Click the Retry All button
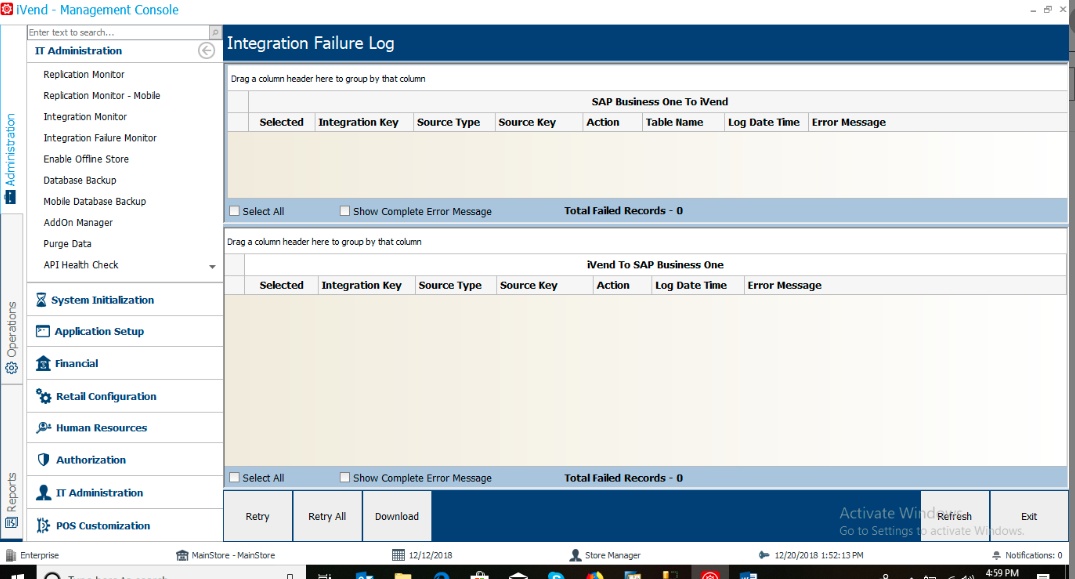The image size is (1075, 579). [327, 516]
